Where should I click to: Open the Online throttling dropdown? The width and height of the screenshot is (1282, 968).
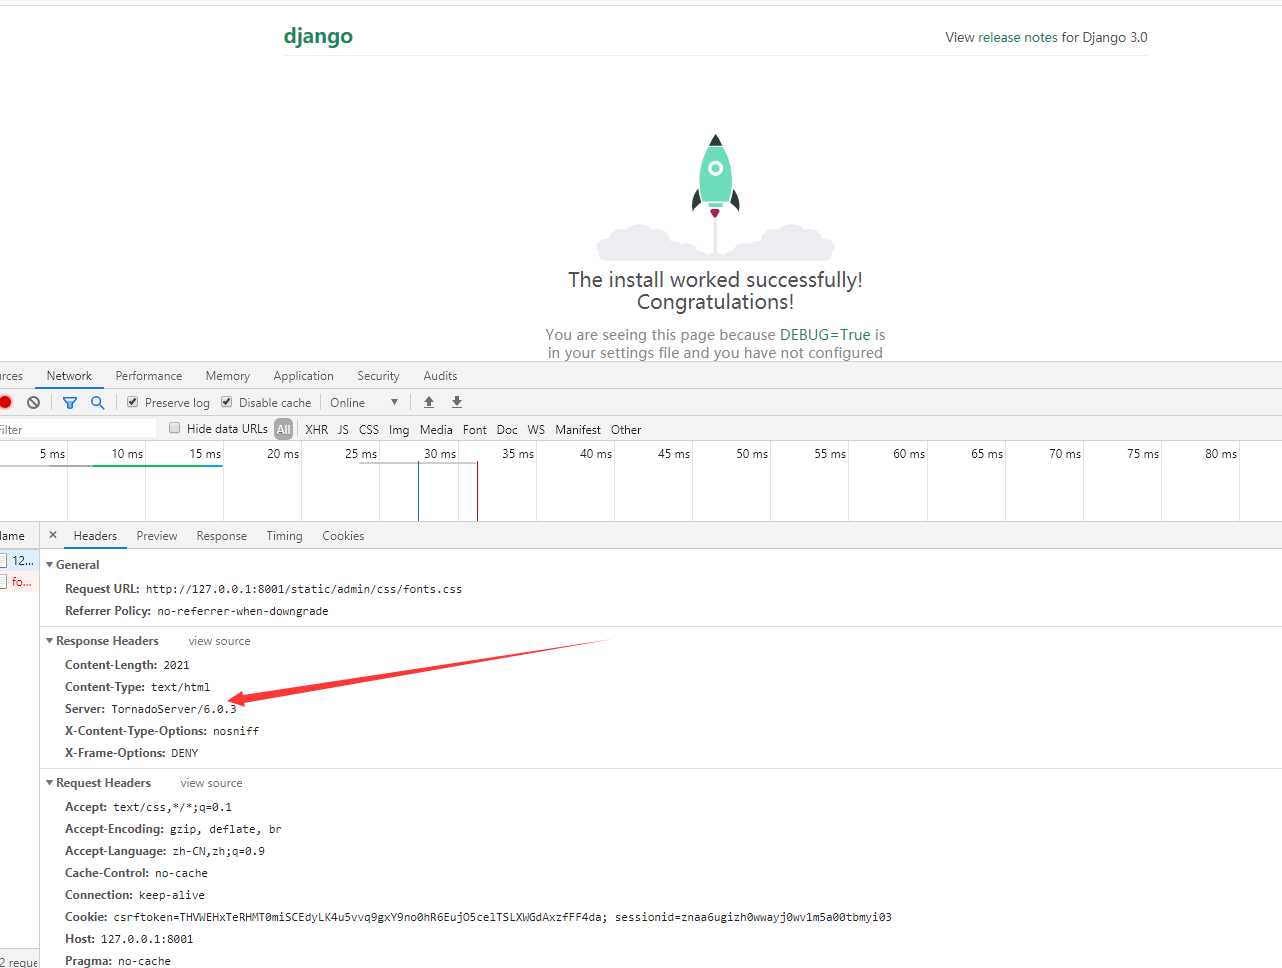(364, 402)
